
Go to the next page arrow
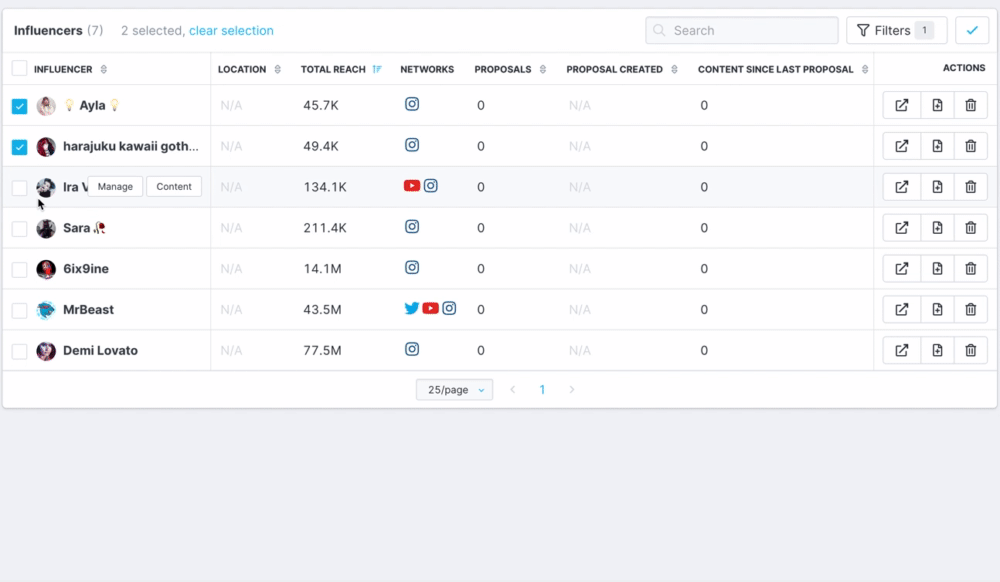tap(571, 389)
